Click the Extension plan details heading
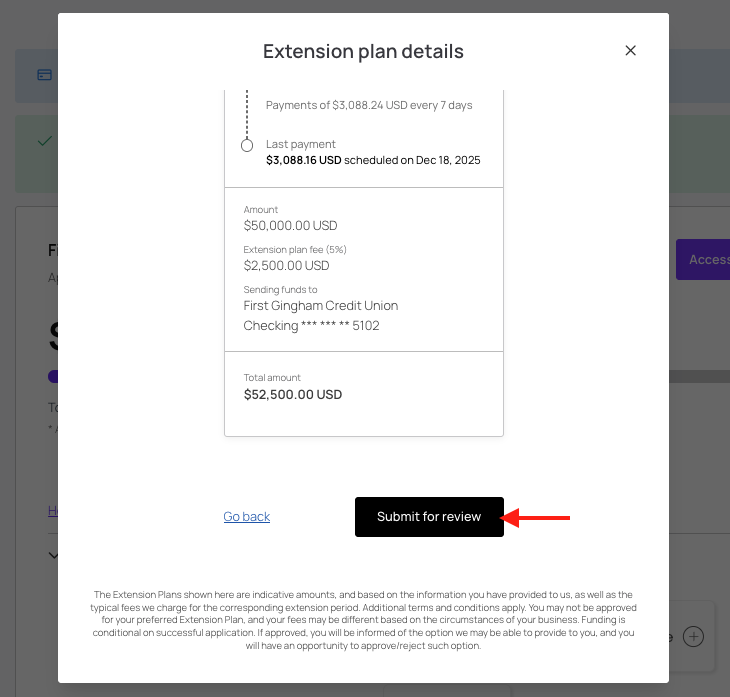The image size is (730, 697). tap(363, 51)
